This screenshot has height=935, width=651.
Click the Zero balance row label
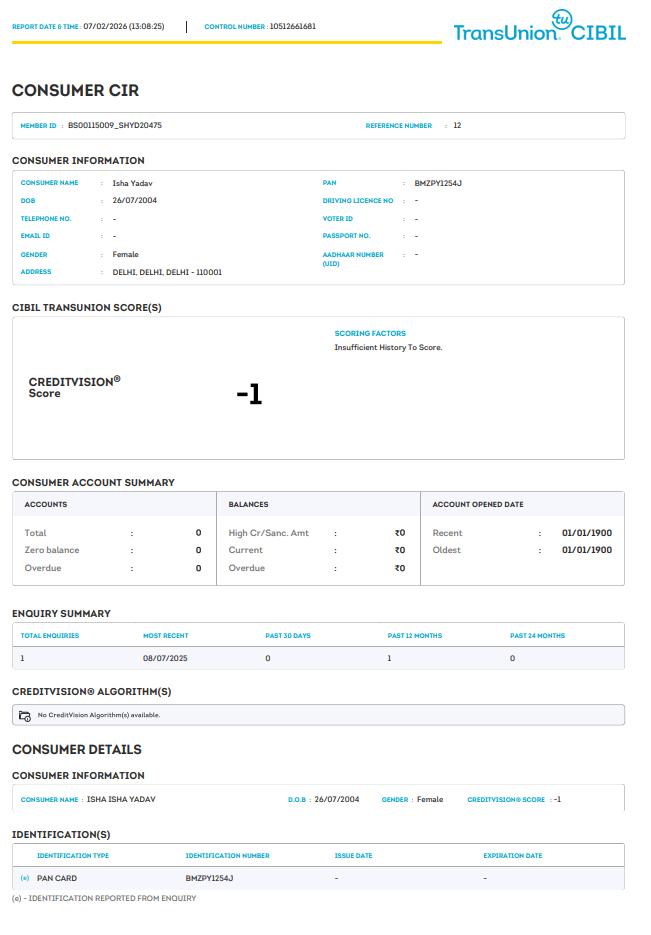click(52, 550)
